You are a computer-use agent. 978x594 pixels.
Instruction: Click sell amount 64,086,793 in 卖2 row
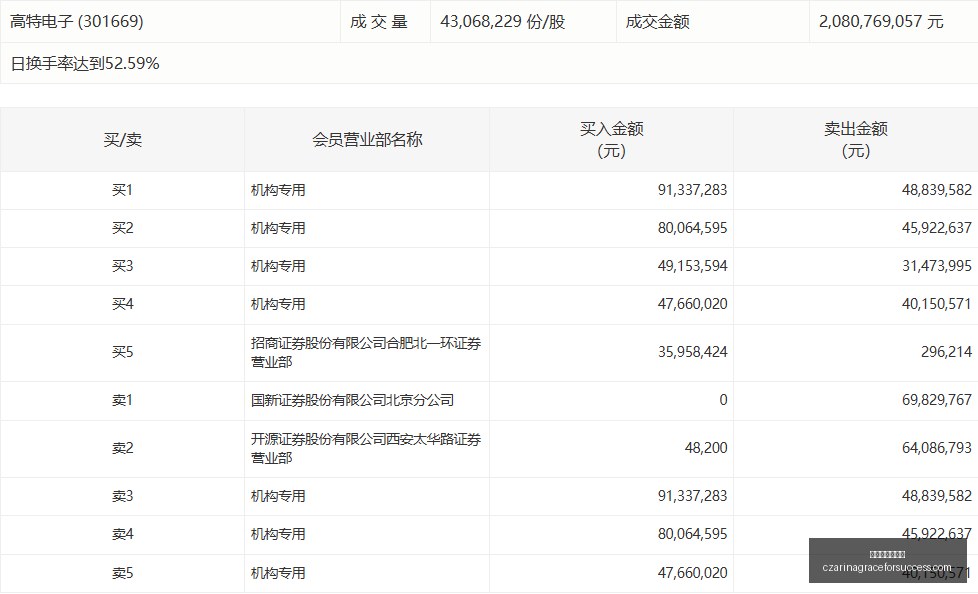point(937,448)
